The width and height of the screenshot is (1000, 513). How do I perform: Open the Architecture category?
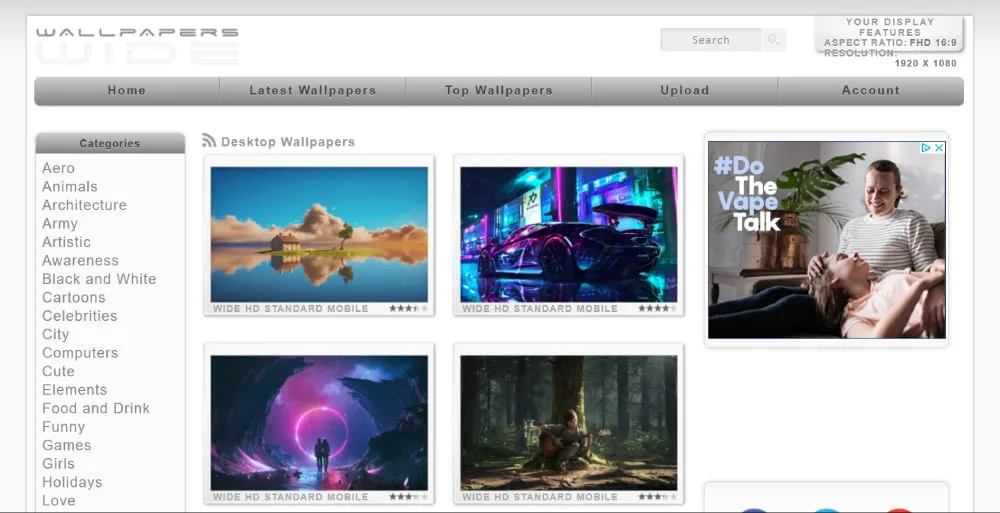[84, 205]
